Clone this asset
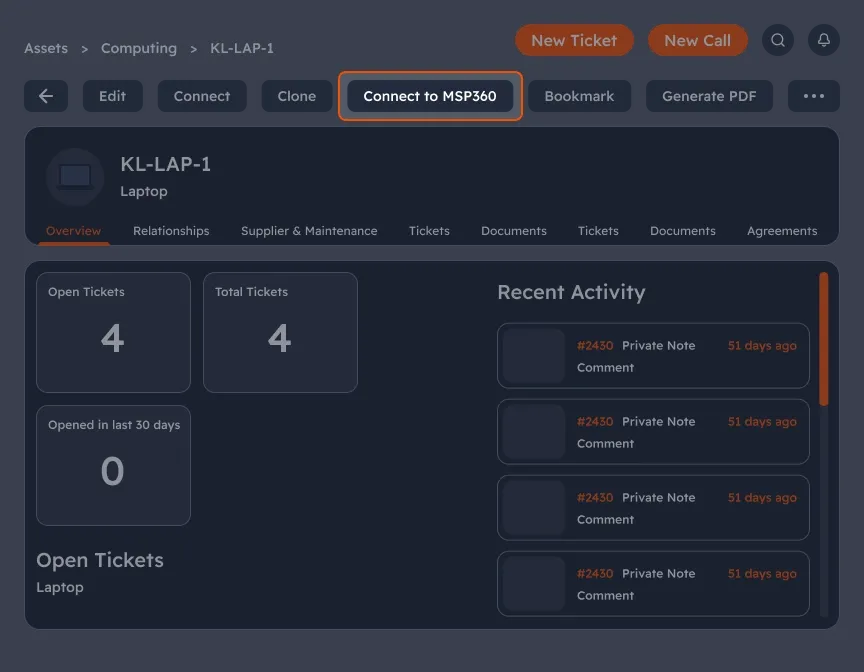Screen dimensions: 864x672 coord(296,96)
